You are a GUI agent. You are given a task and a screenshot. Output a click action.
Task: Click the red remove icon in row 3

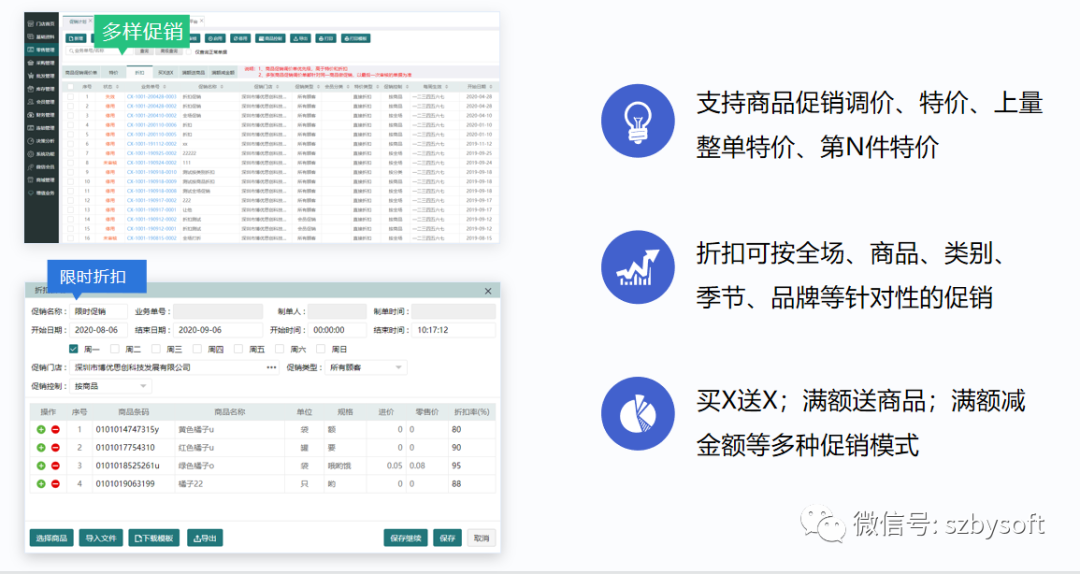[x=55, y=466]
